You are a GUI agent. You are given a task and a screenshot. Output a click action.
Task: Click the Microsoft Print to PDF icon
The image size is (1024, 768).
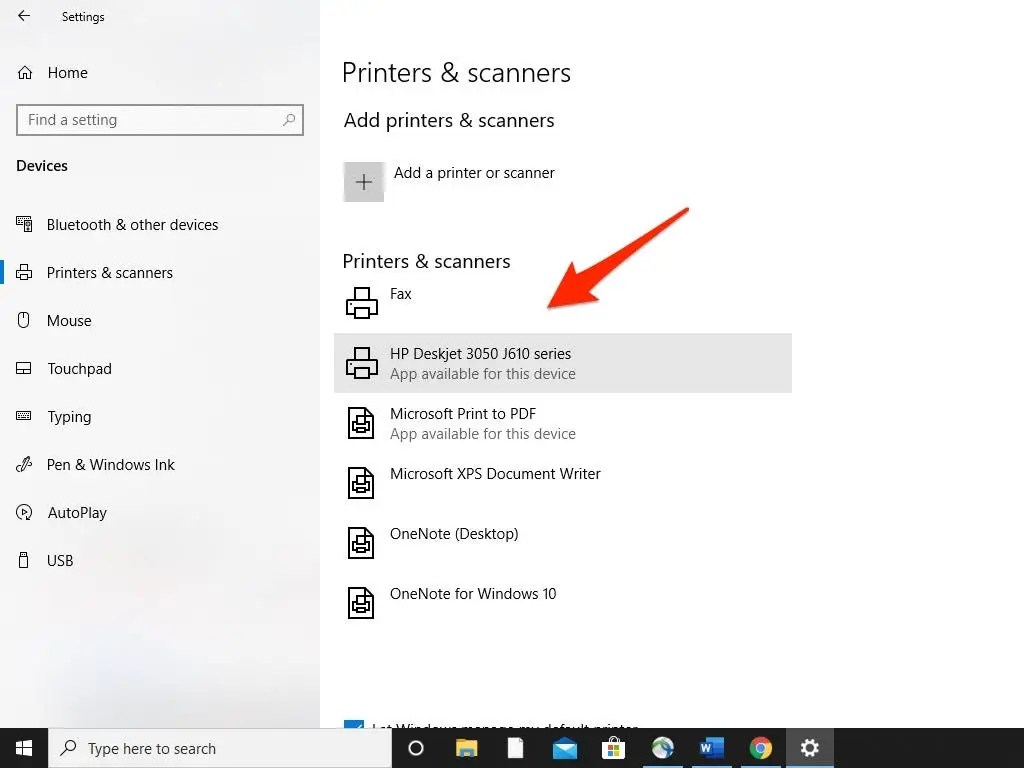pos(360,423)
